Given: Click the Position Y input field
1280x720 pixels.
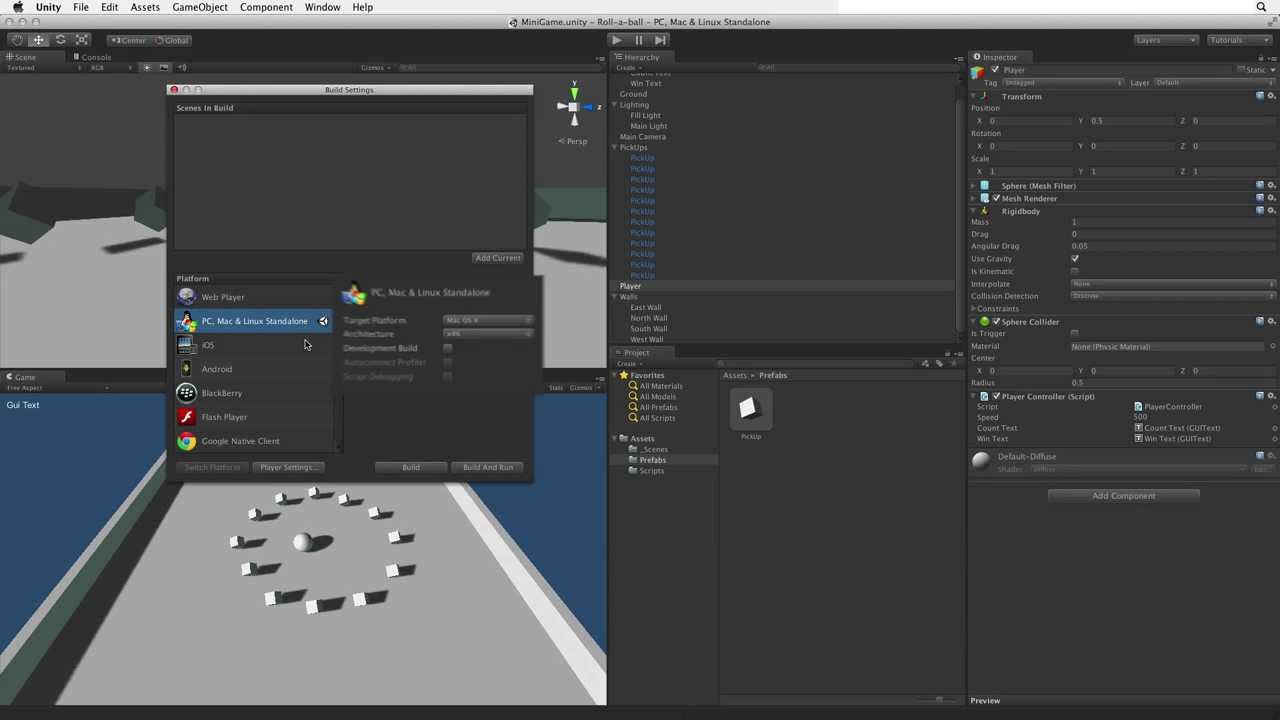Looking at the screenshot, I should 1133,121.
